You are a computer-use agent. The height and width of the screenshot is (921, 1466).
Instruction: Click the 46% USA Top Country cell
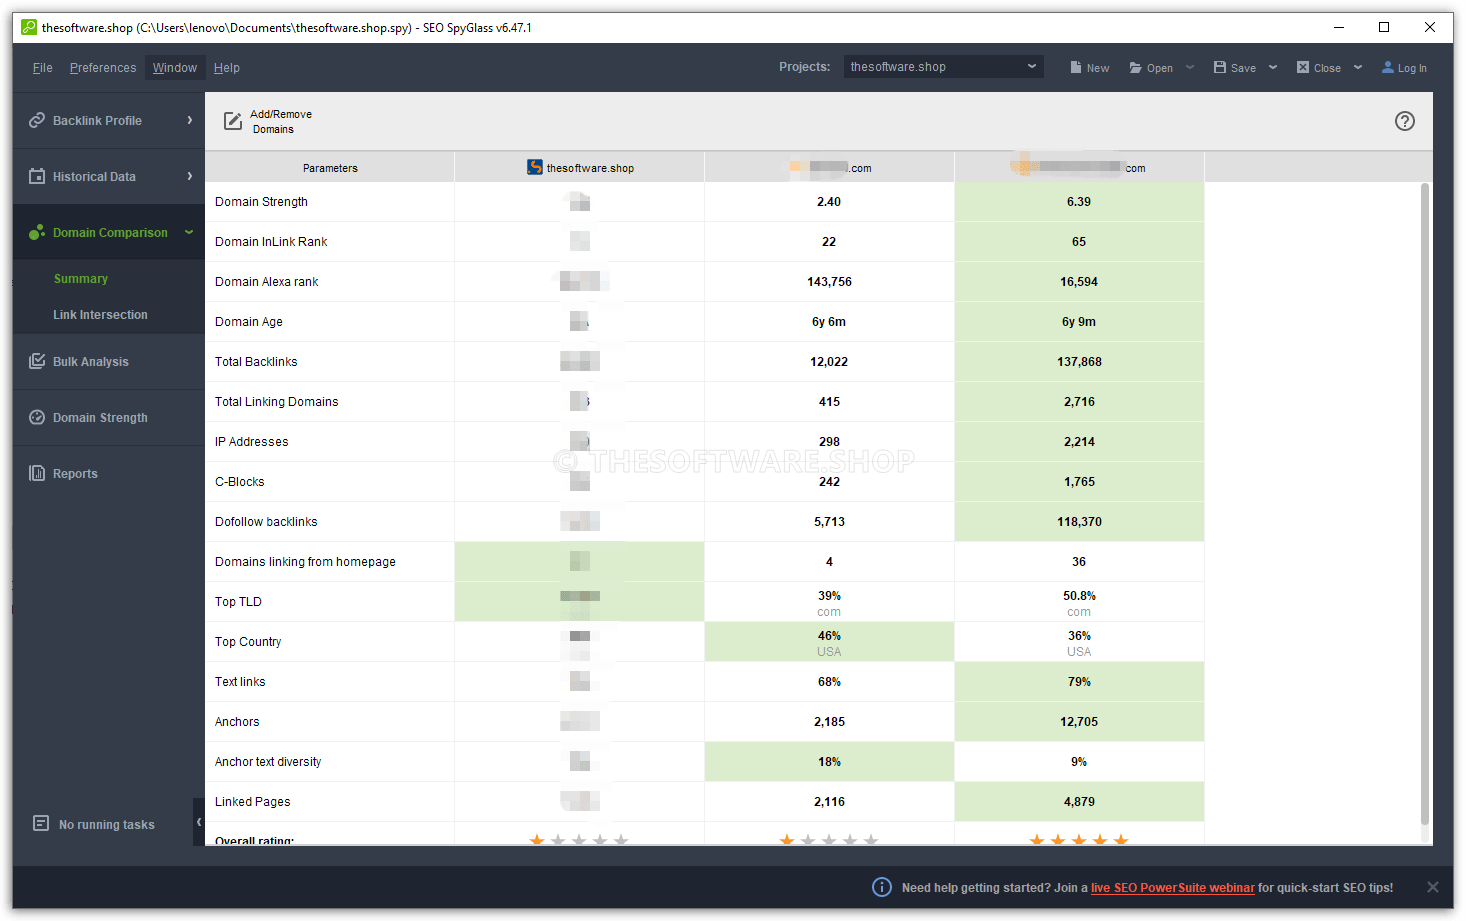(829, 642)
